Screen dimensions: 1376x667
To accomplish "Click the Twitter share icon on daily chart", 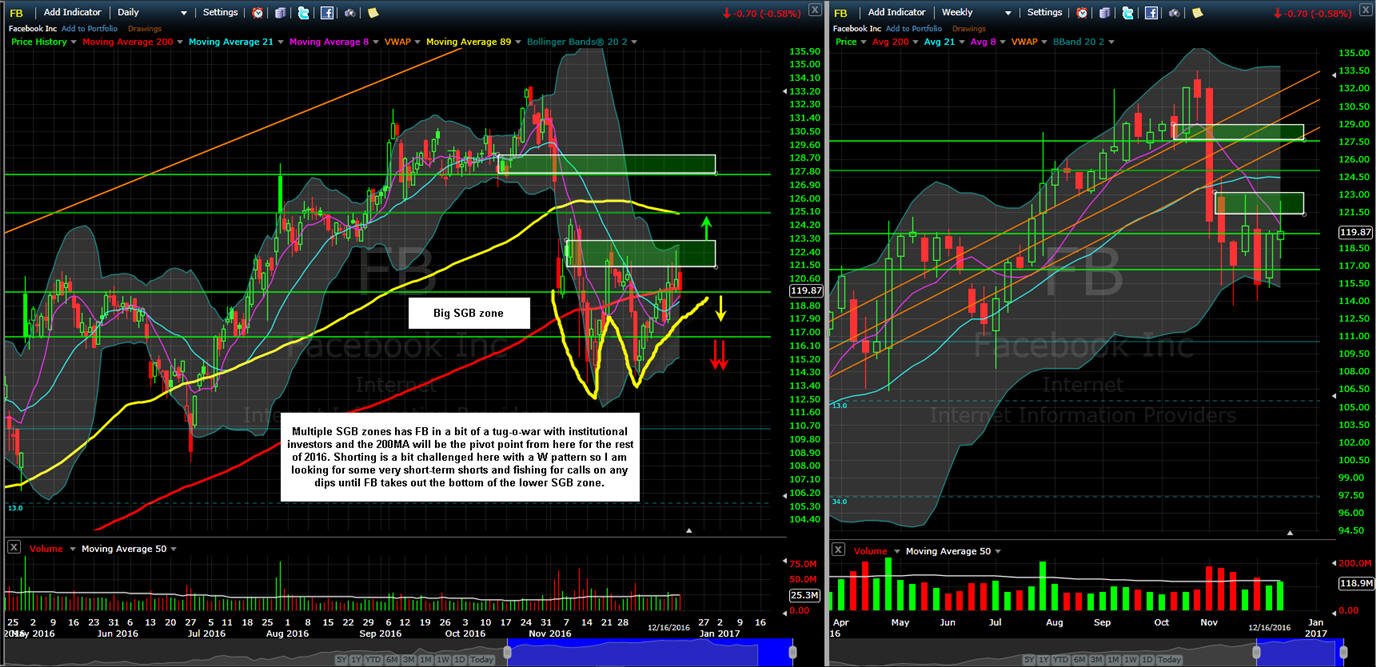I will coord(303,12).
